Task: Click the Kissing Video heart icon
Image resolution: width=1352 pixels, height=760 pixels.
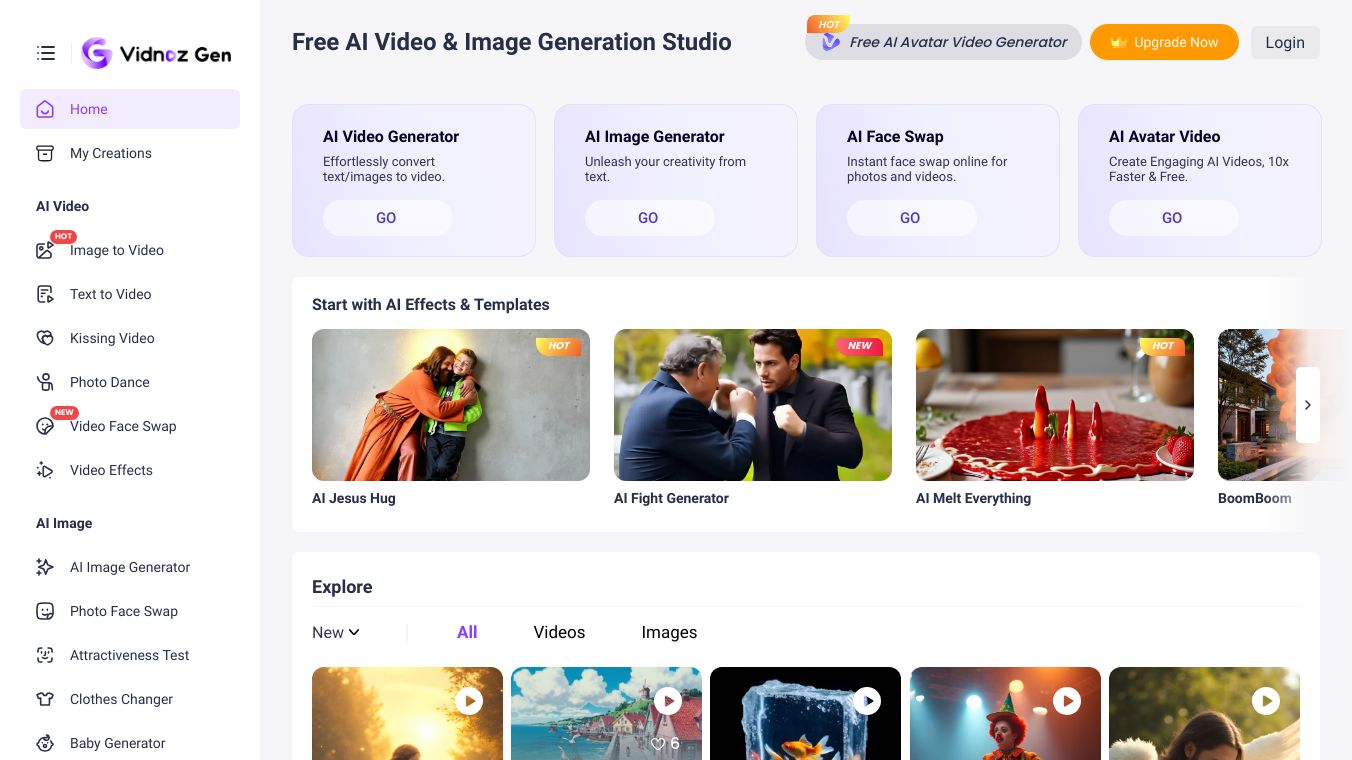Action: coord(45,338)
